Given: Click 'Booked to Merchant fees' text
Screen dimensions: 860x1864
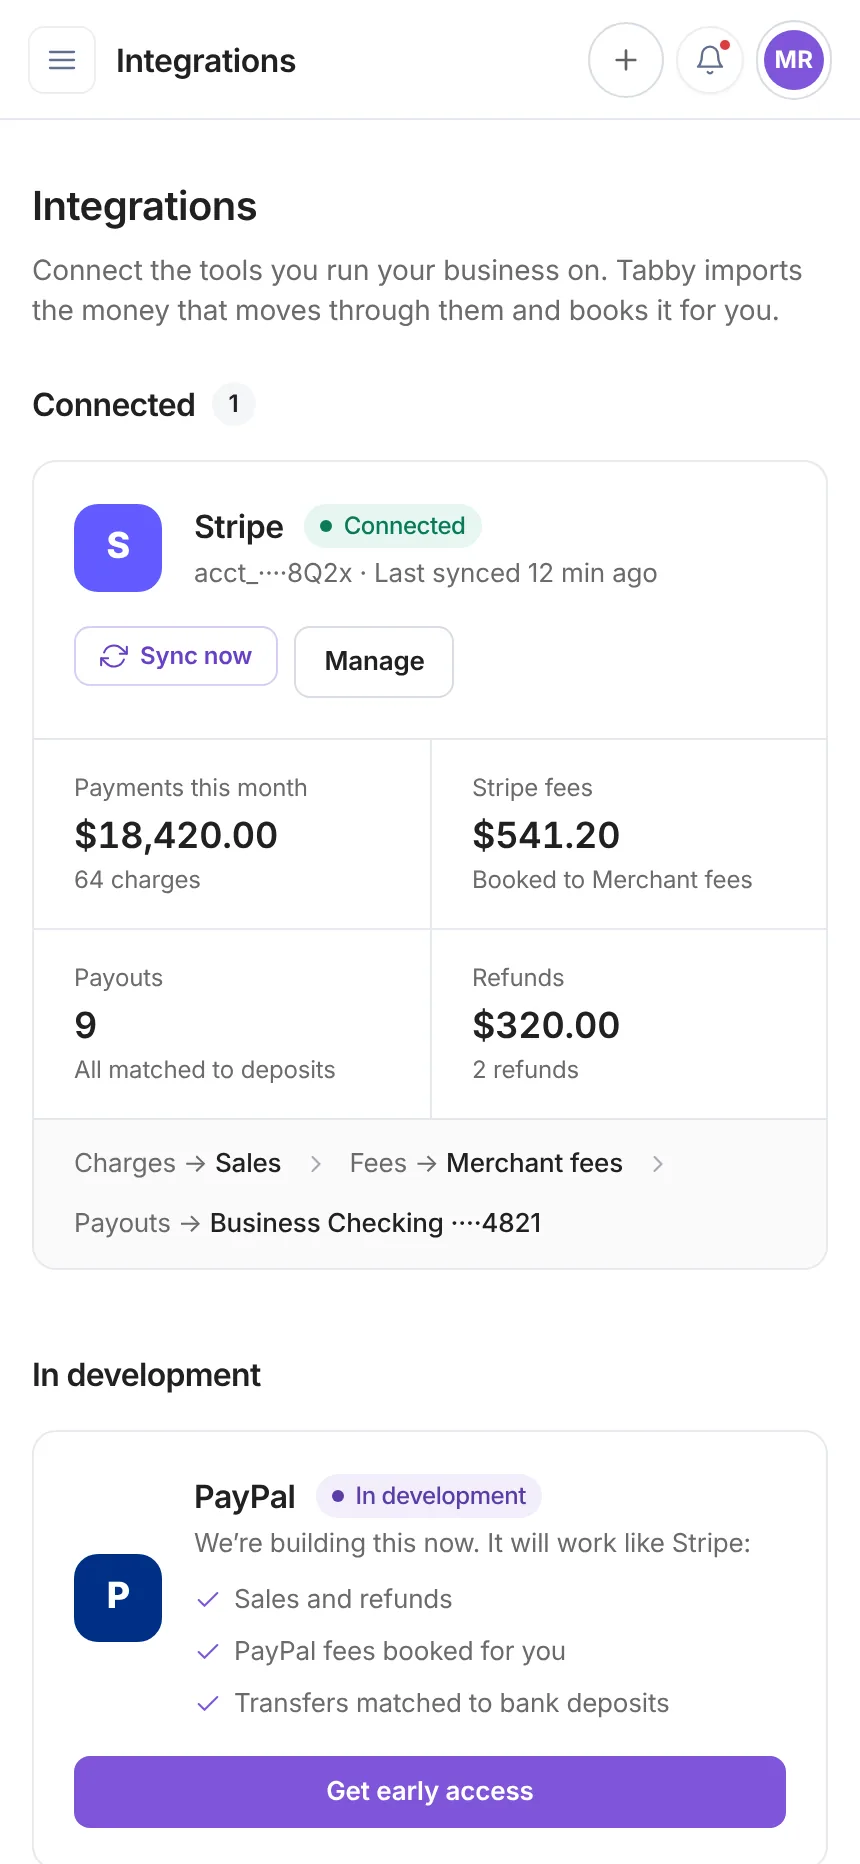Looking at the screenshot, I should click(x=612, y=880).
